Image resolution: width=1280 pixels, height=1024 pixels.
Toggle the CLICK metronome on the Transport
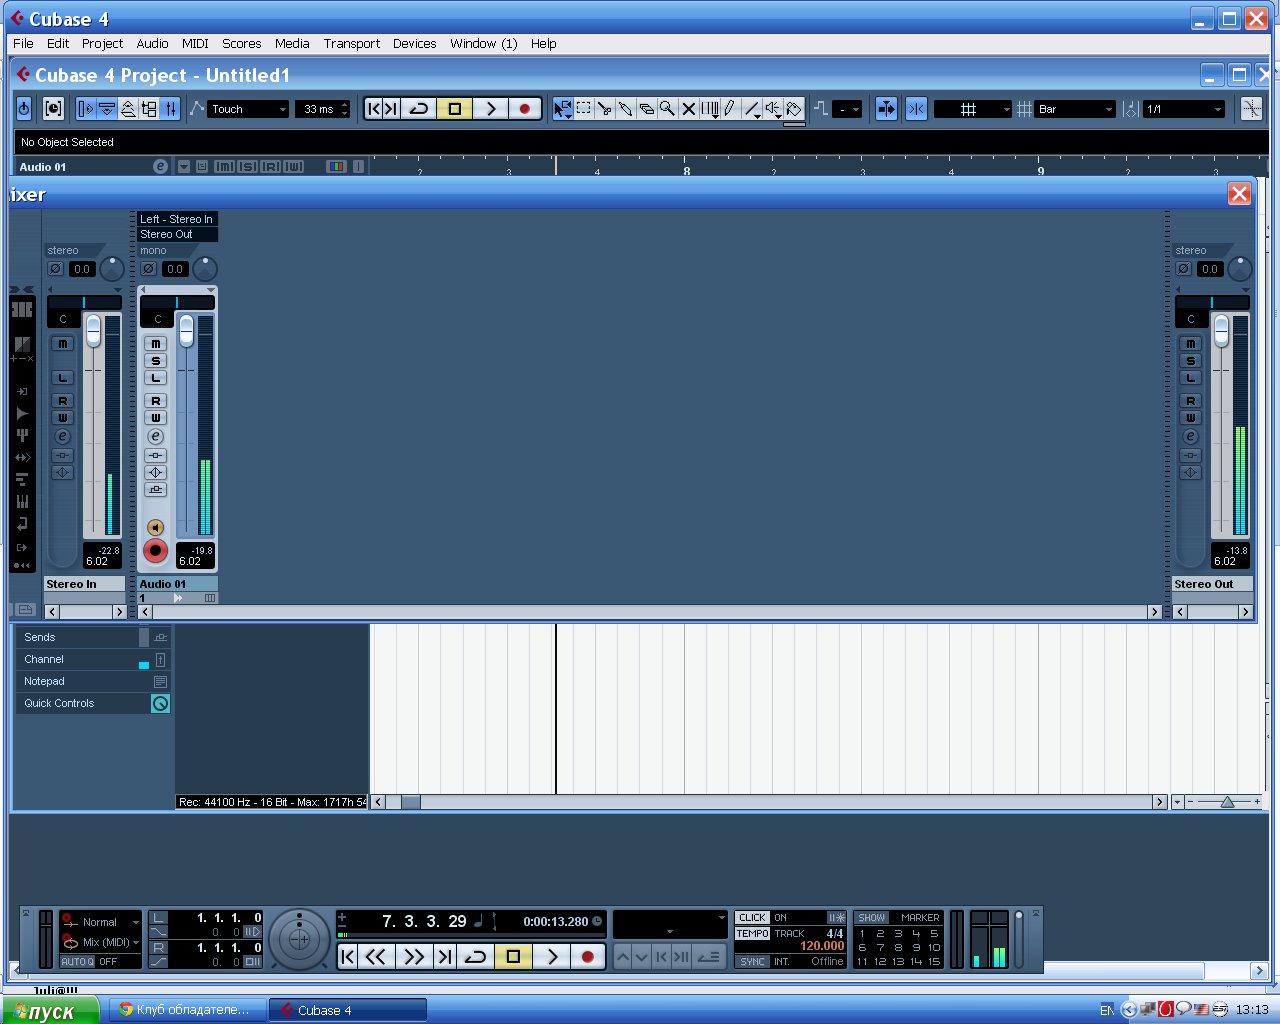tap(752, 918)
